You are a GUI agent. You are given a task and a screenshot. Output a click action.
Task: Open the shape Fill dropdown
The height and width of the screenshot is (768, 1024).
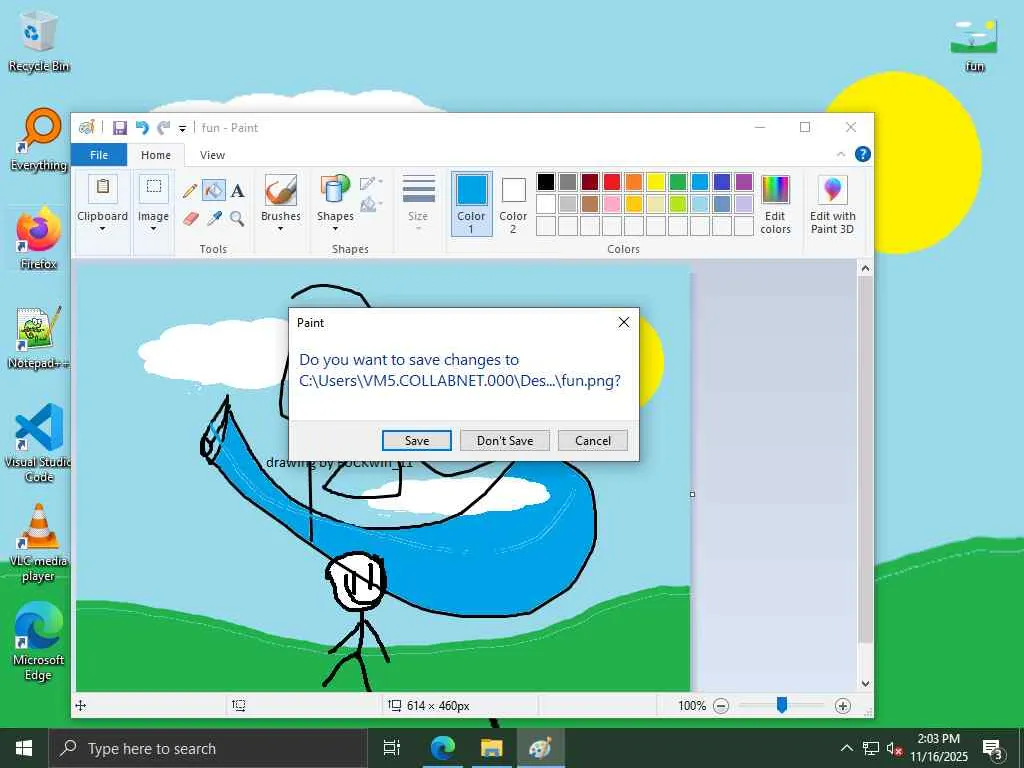click(371, 204)
